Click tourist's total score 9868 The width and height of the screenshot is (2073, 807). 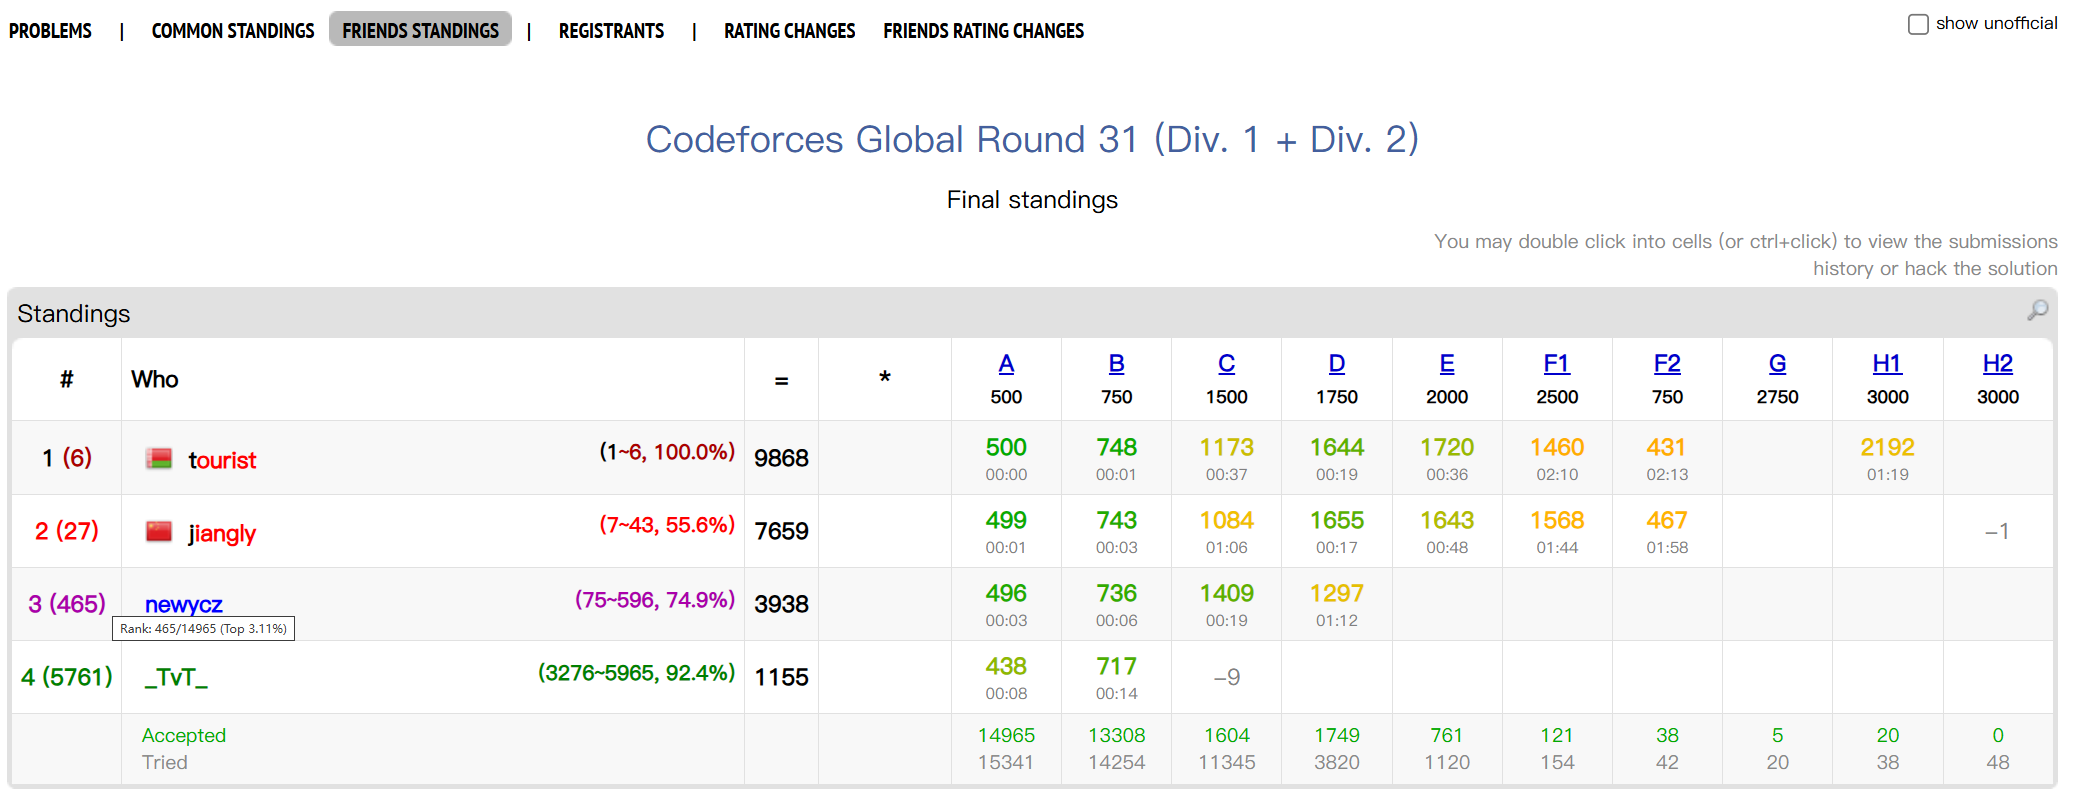coord(781,458)
